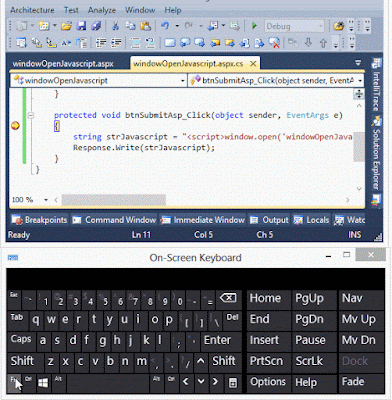Screen dimensions: 392x400
Task: Click the Cut scissors icon
Action: coord(115,26)
